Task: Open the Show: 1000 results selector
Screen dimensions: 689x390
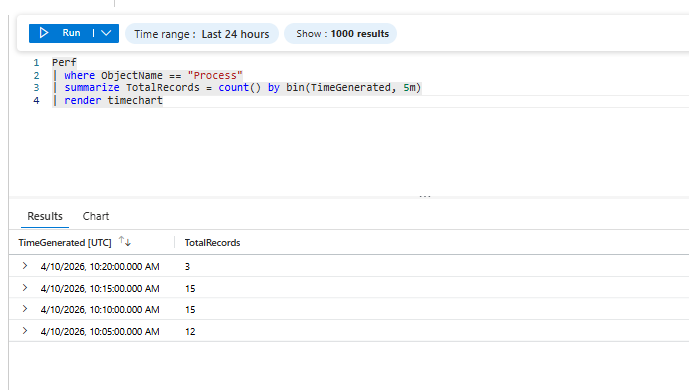Action: click(x=341, y=34)
